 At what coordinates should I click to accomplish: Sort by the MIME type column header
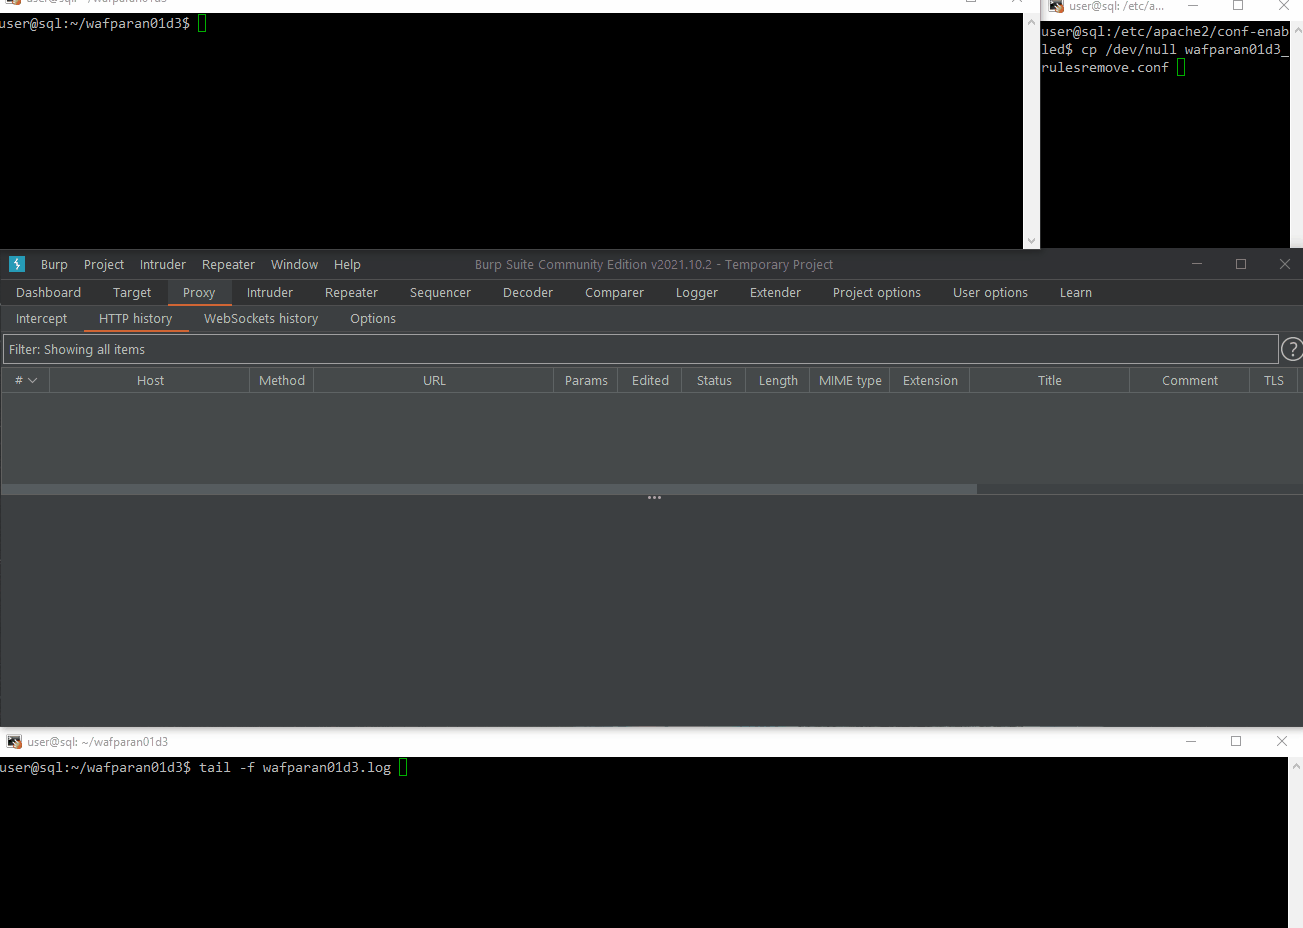pos(850,381)
